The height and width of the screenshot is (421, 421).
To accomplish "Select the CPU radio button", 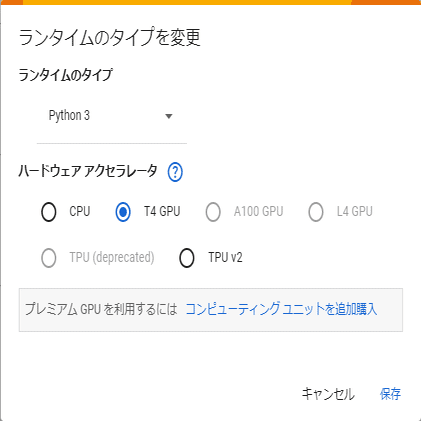I will click(x=49, y=212).
